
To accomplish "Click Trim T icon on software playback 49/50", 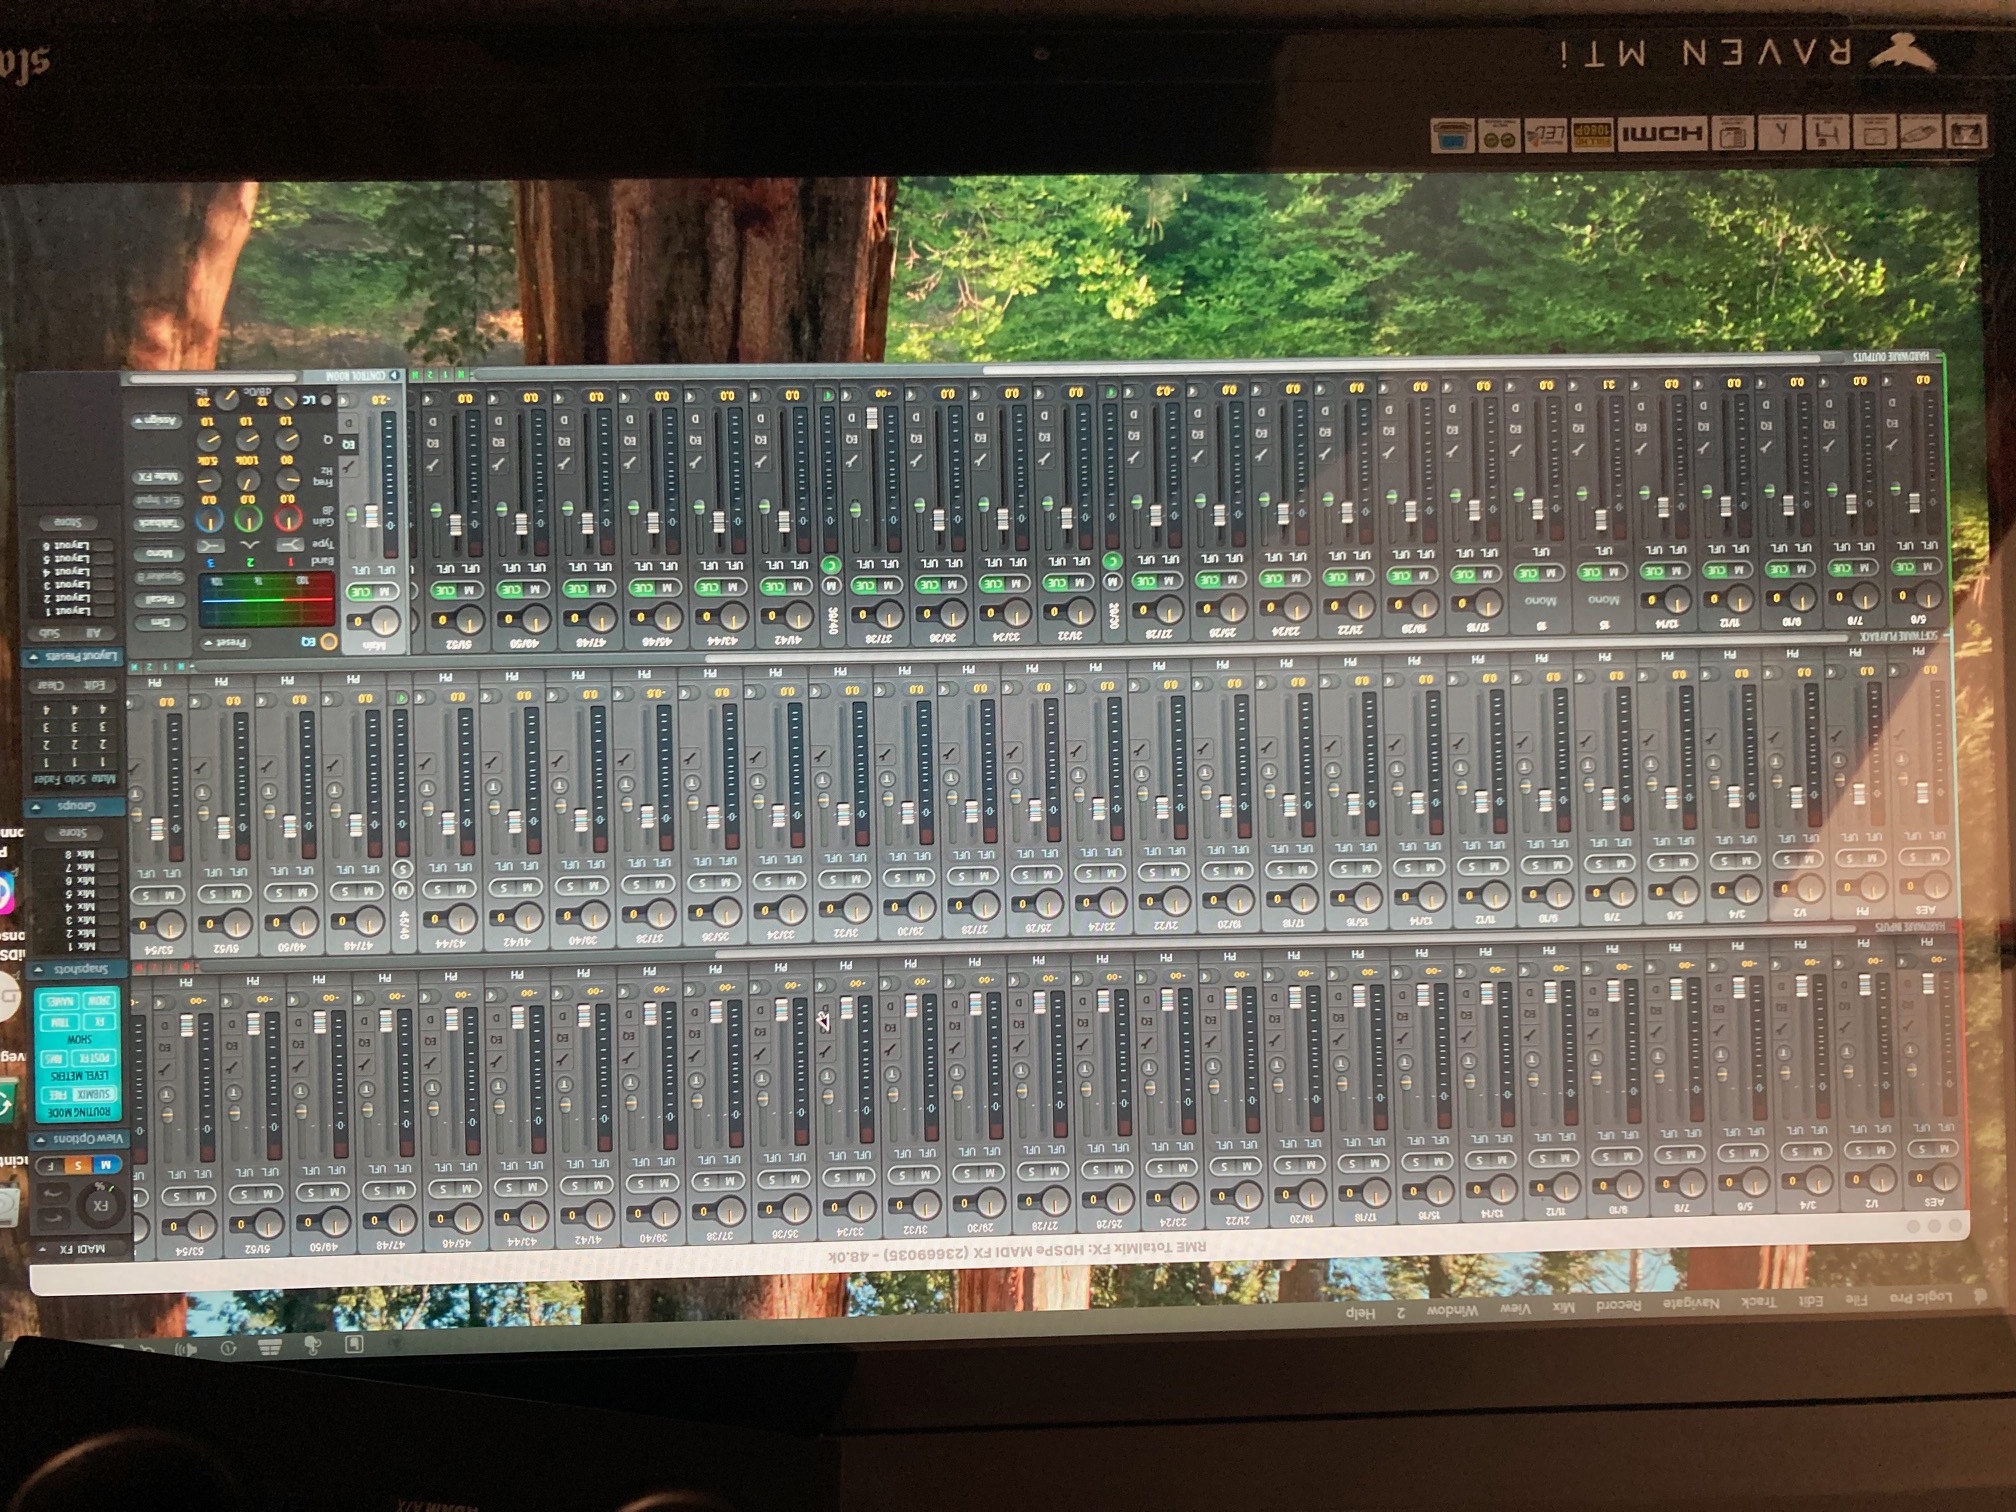I will coord(269,791).
